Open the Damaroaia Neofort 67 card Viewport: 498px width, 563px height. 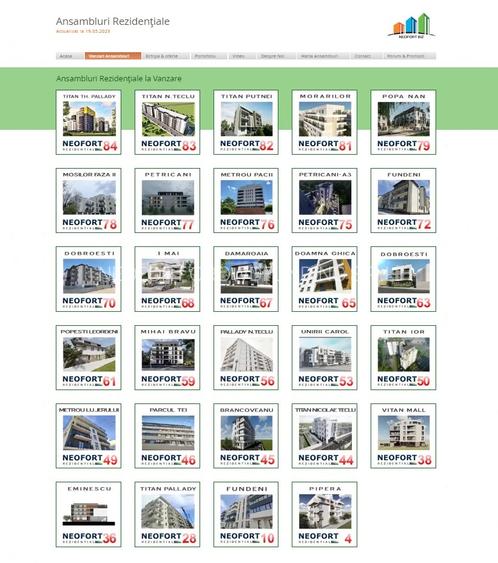pos(246,279)
